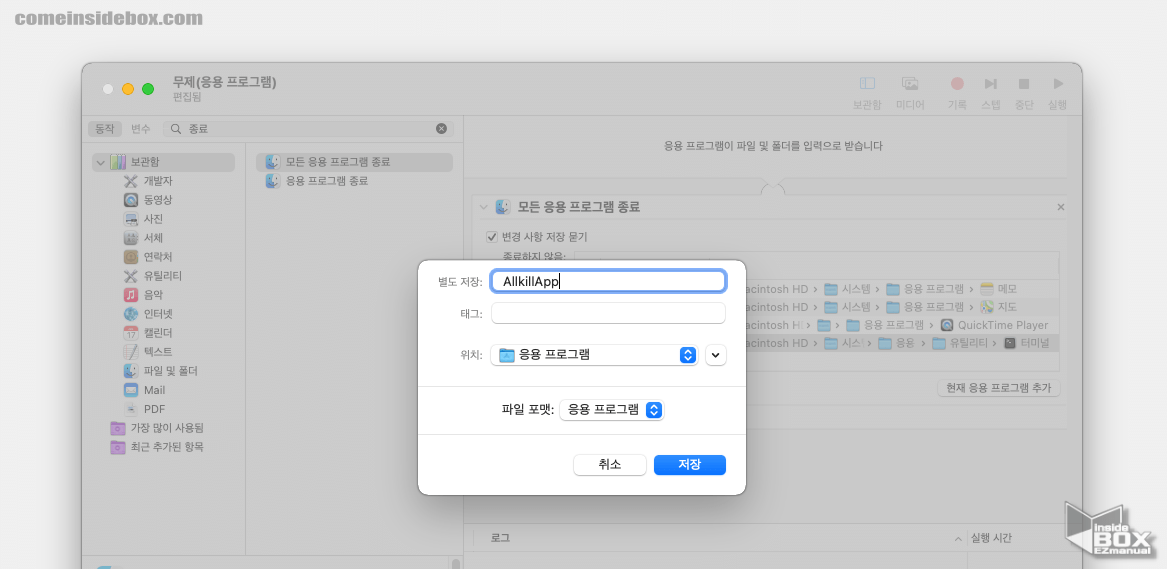Click the 취소 cancel button
The height and width of the screenshot is (569, 1167).
(610, 465)
